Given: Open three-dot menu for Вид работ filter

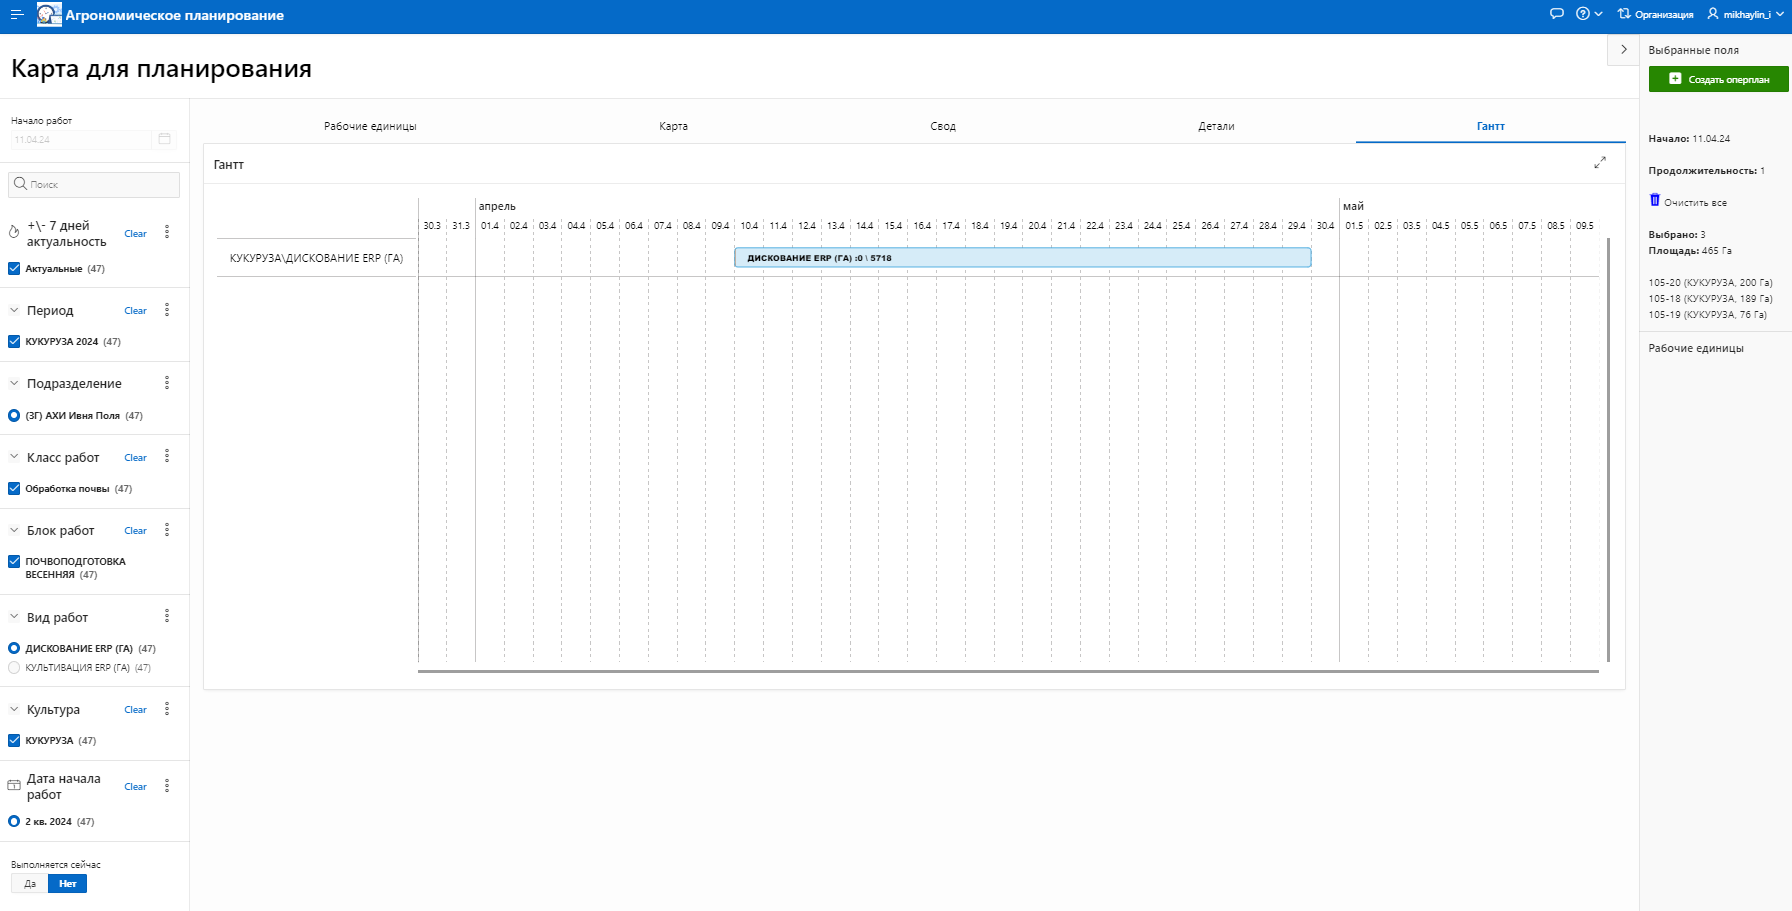Looking at the screenshot, I should point(167,616).
